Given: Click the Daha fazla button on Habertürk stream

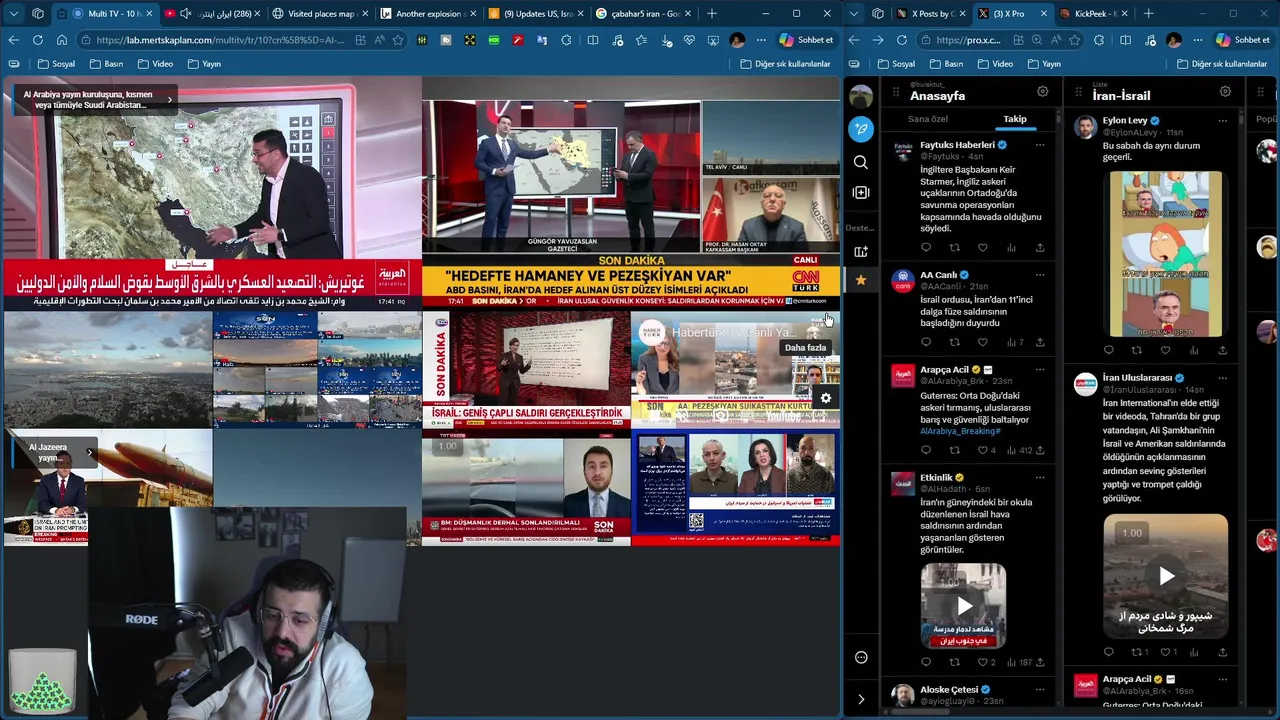Looking at the screenshot, I should (x=805, y=348).
